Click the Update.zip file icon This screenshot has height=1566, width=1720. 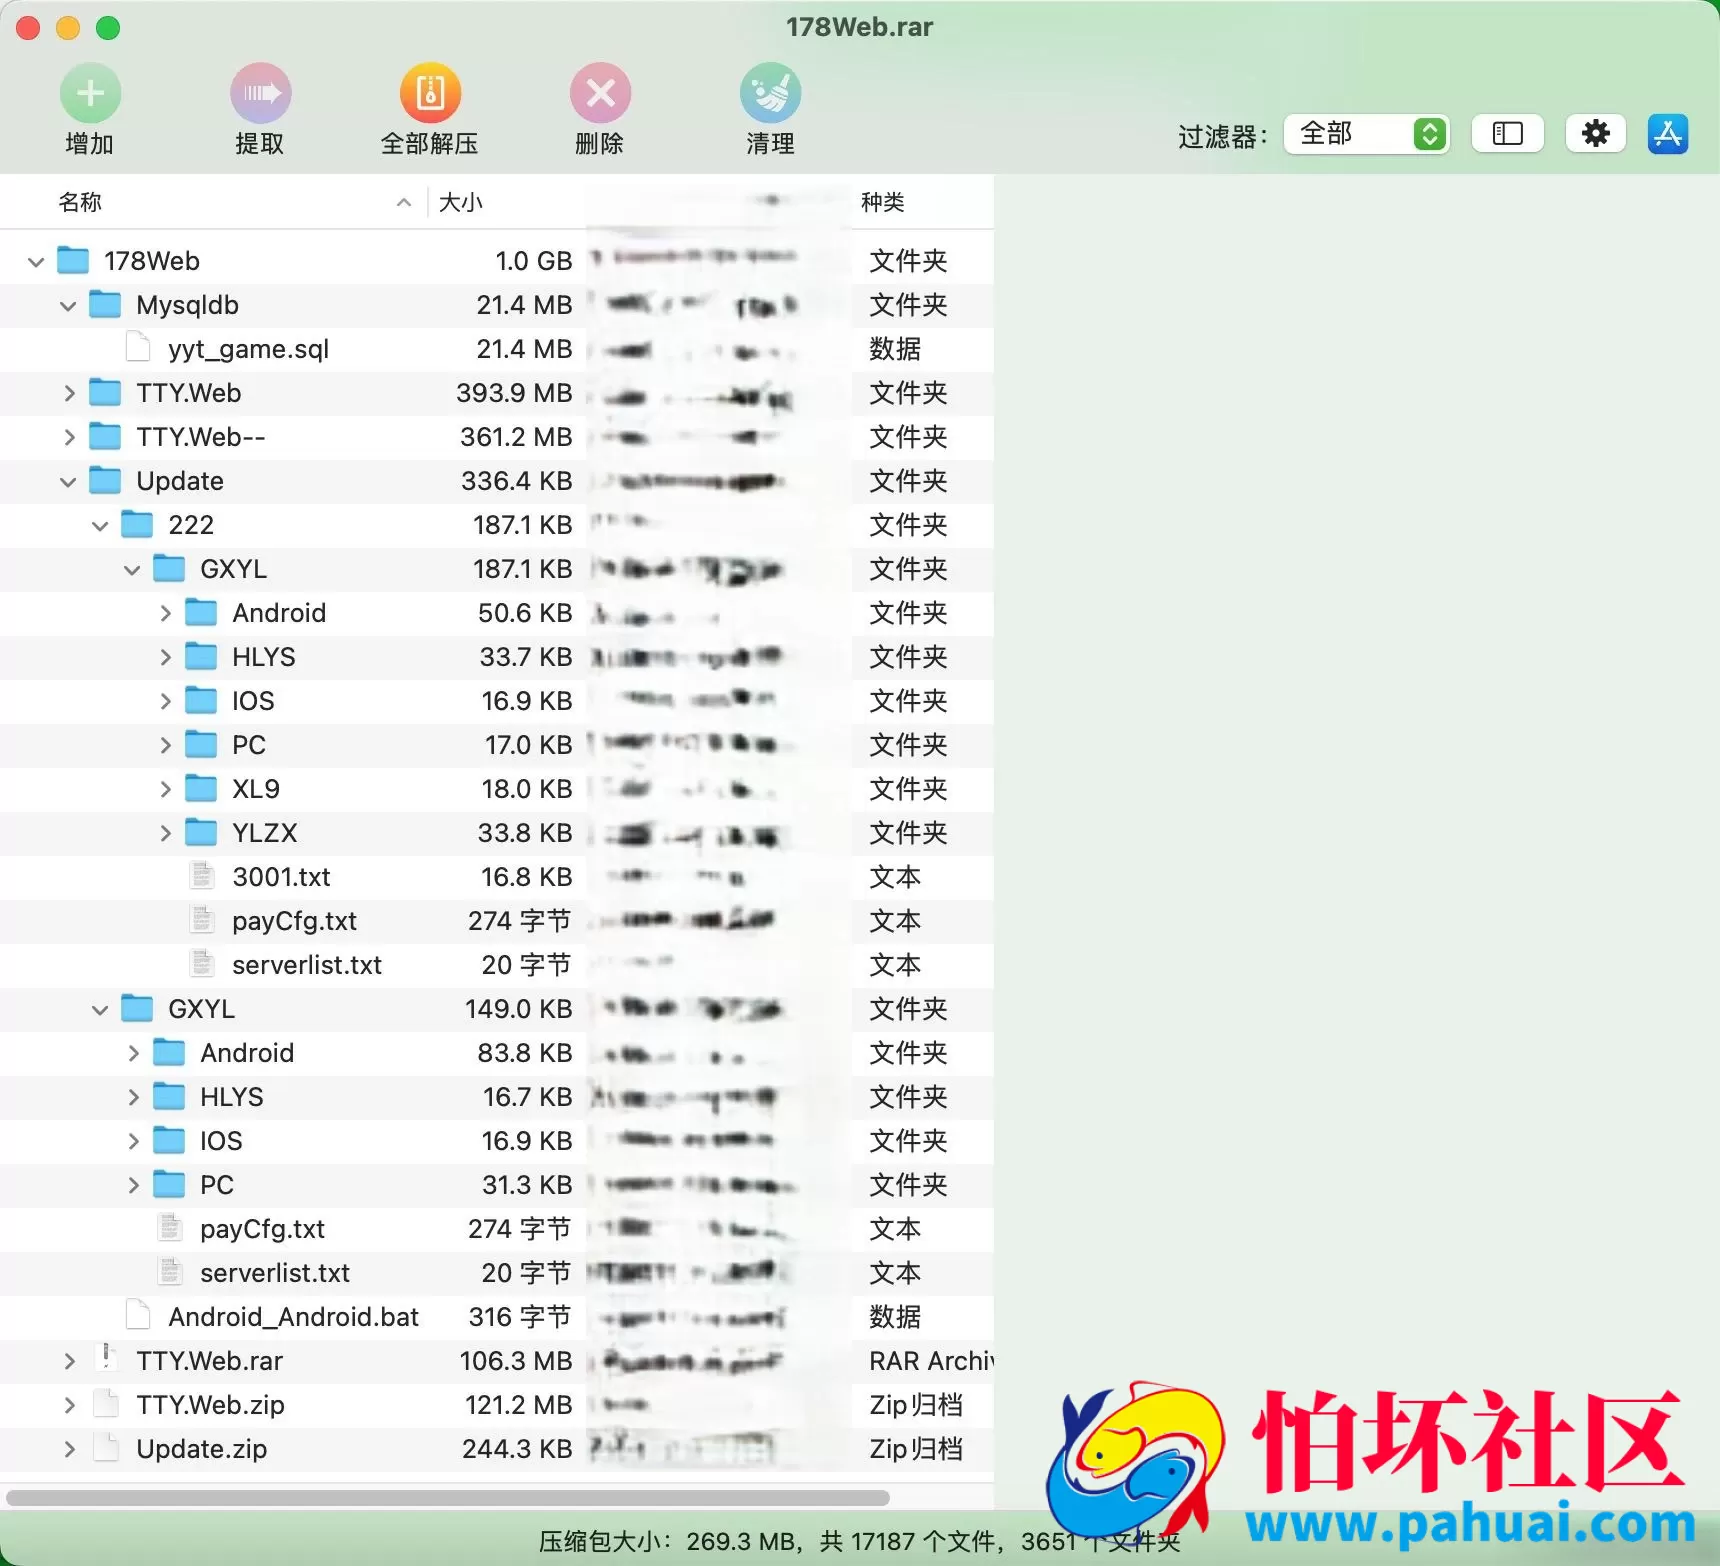(x=106, y=1448)
